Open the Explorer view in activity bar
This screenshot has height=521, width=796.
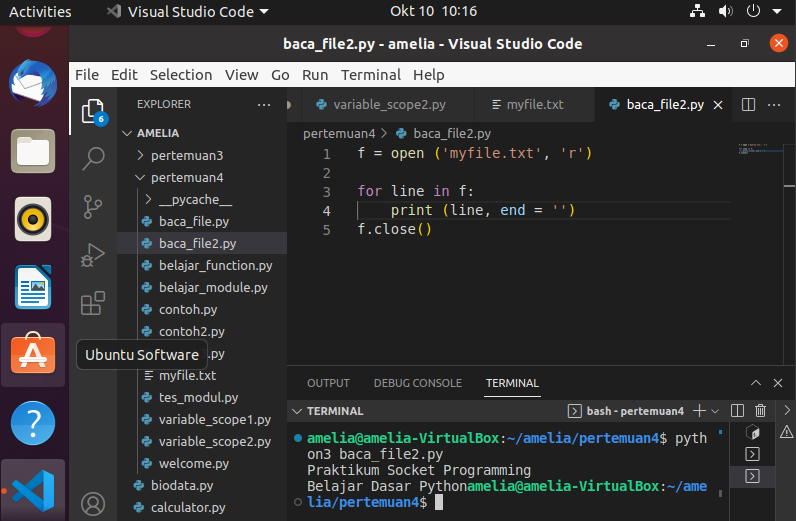(93, 111)
